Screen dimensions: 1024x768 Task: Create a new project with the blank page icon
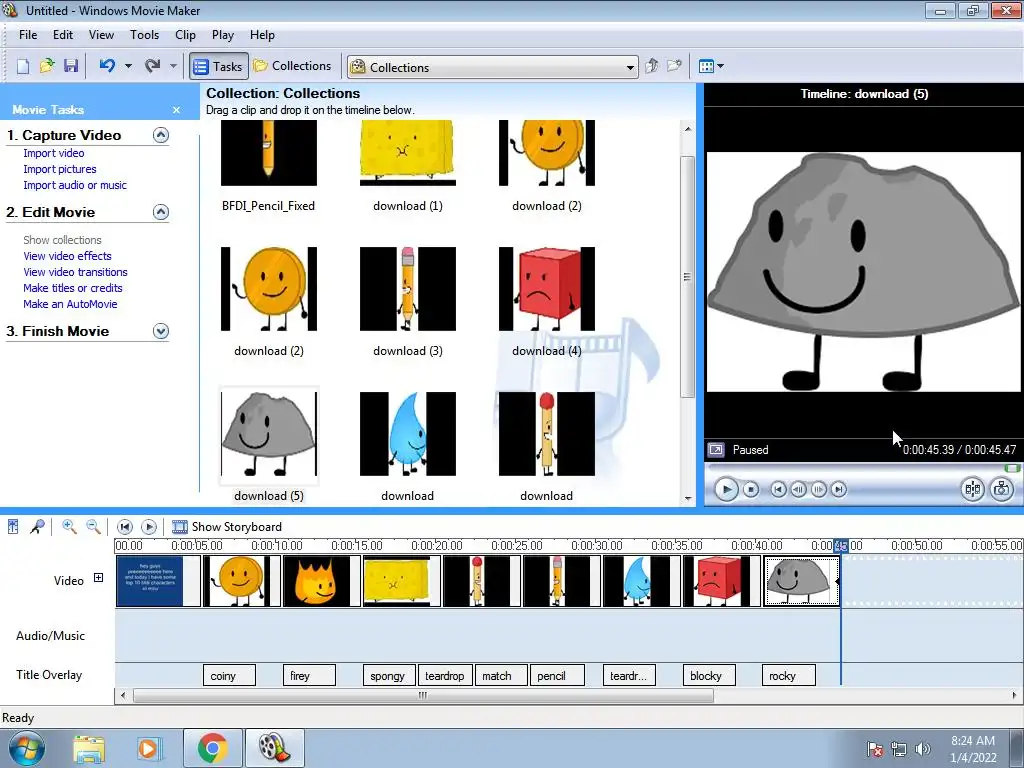coord(23,66)
